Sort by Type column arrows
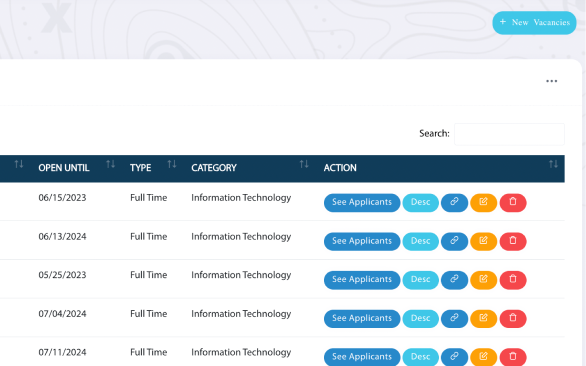Viewport: 586px width, 366px height. tap(172, 164)
